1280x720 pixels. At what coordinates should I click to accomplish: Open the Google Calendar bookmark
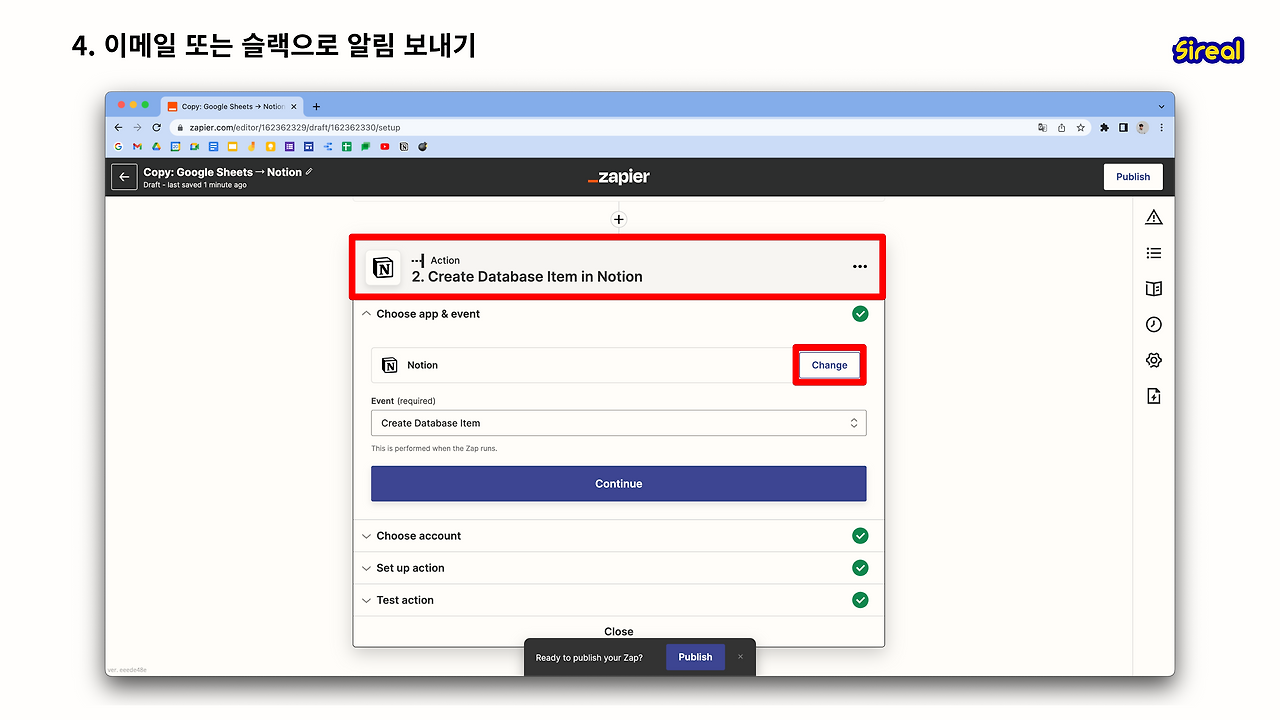pyautogui.click(x=176, y=147)
